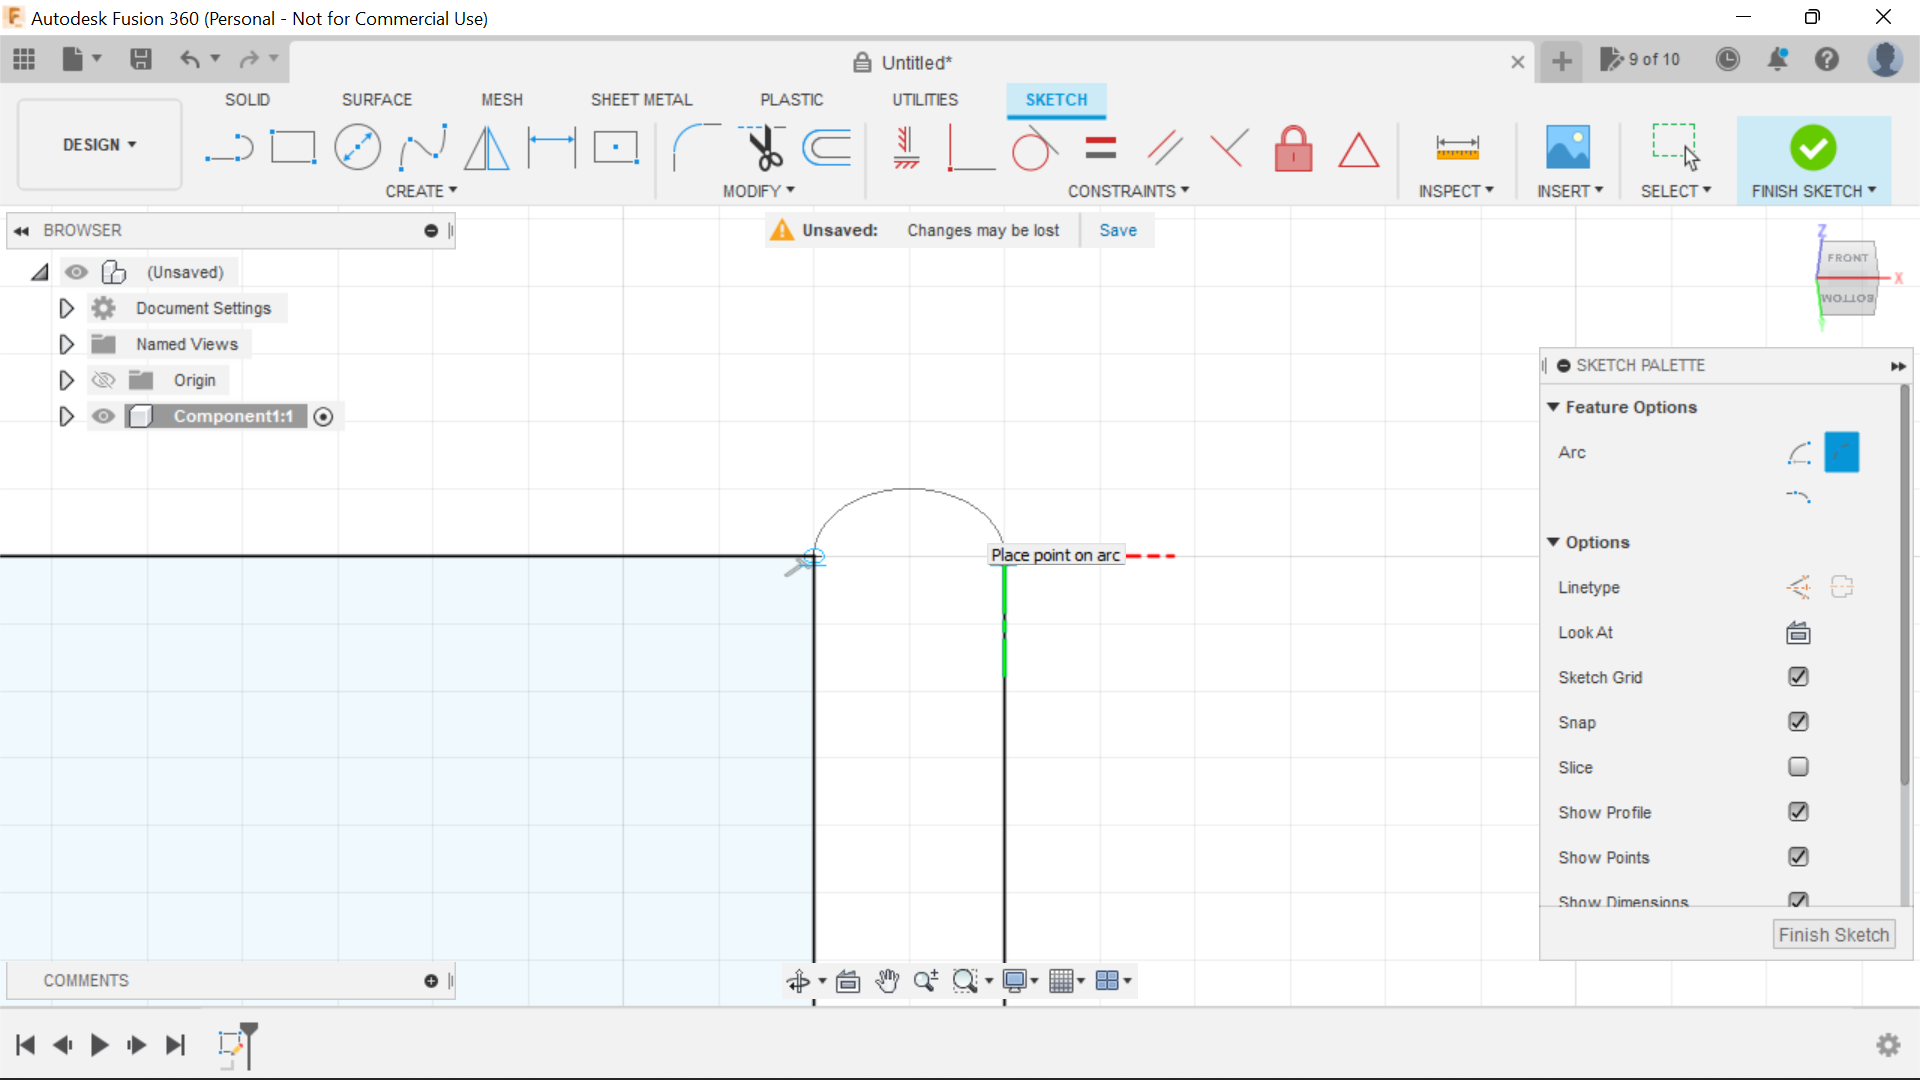This screenshot has width=1920, height=1080.
Task: Select the Create Point tool
Action: point(616,148)
